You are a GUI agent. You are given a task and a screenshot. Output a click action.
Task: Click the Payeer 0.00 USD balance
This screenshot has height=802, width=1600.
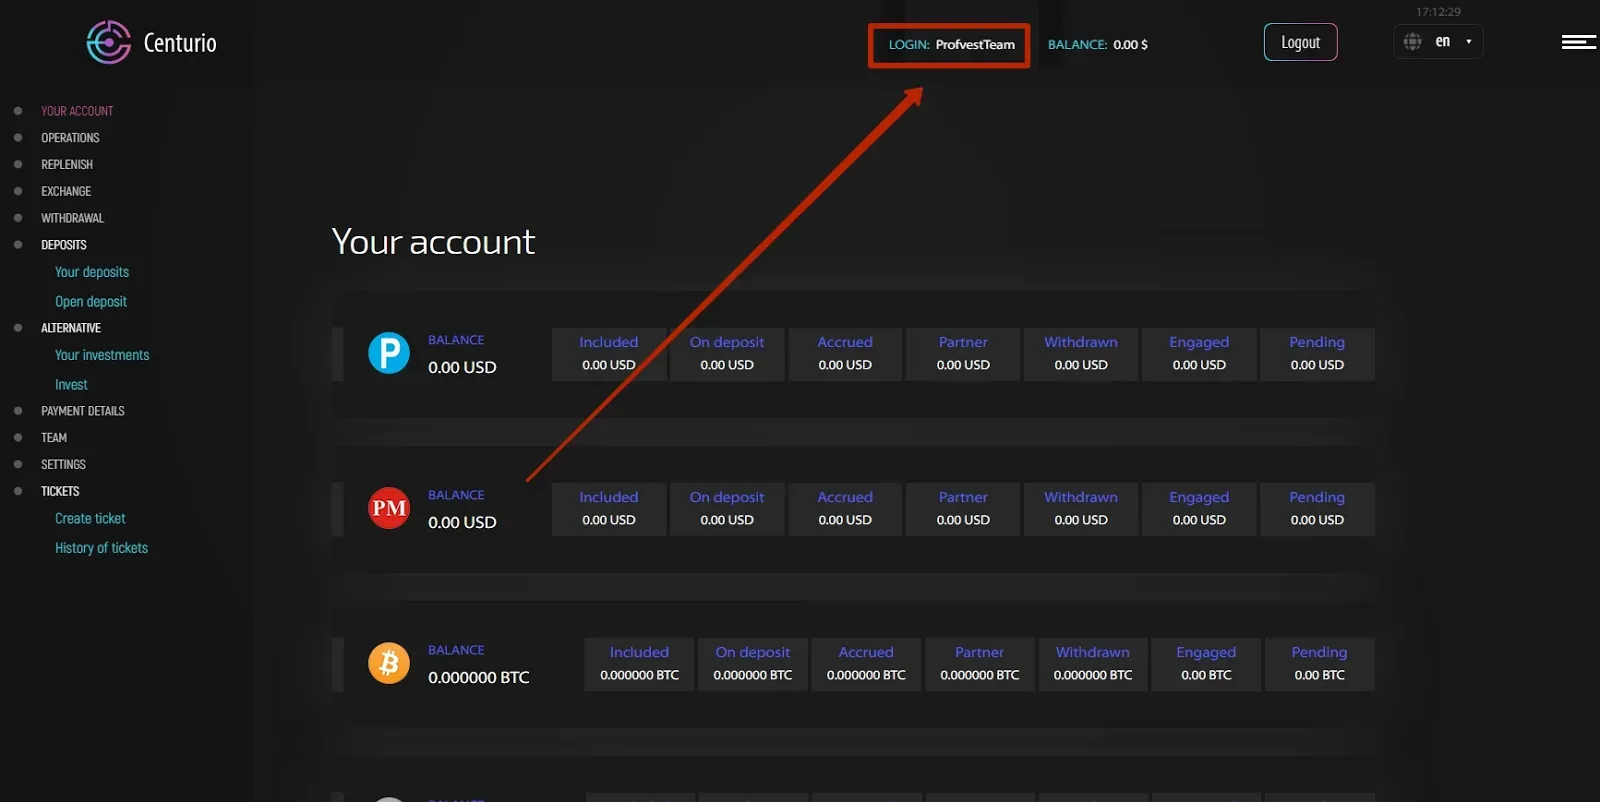click(462, 367)
